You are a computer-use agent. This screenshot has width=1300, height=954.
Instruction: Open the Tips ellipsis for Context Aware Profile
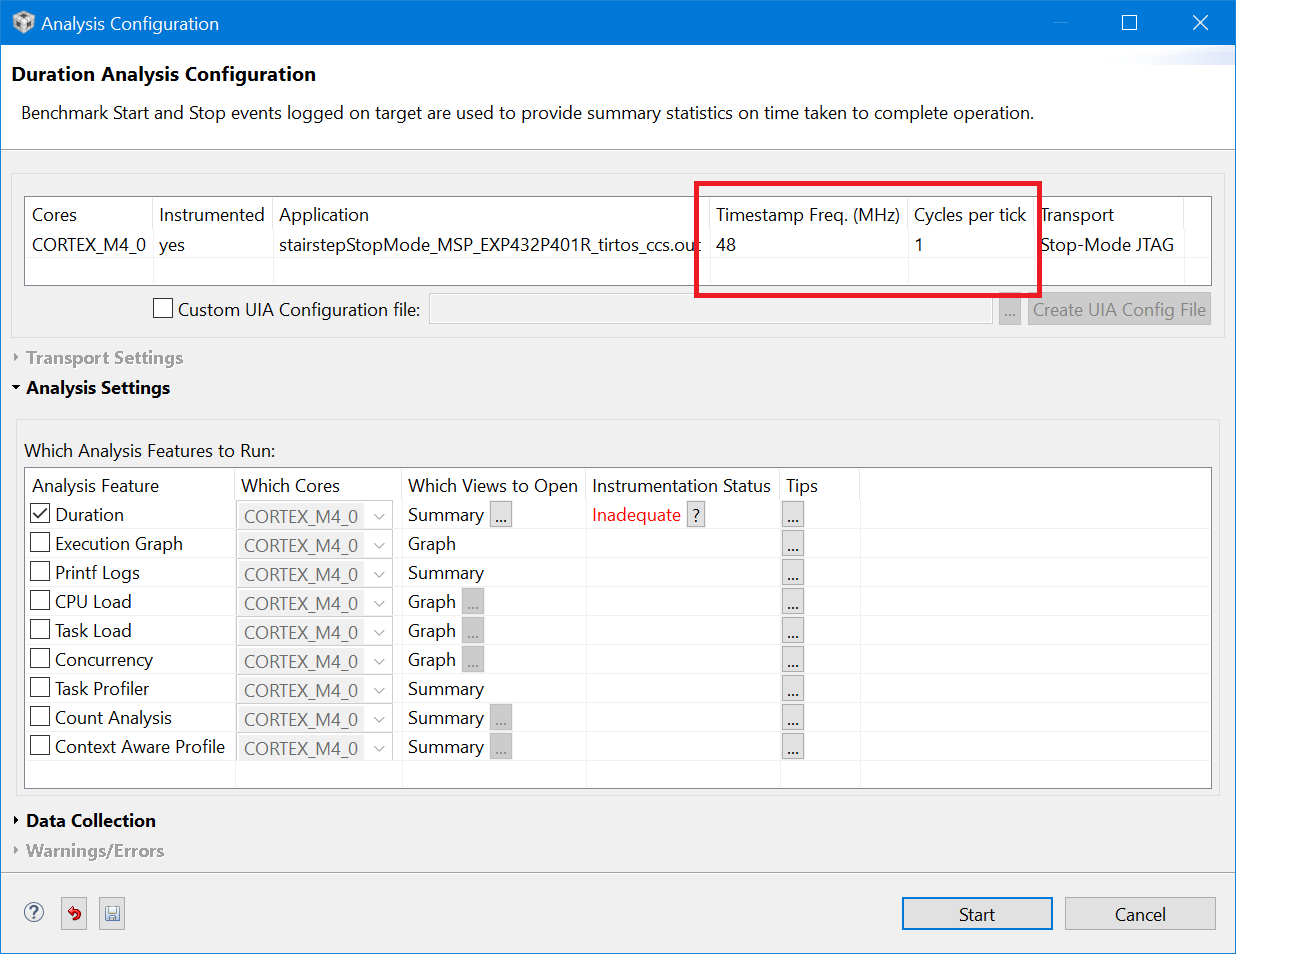point(793,747)
